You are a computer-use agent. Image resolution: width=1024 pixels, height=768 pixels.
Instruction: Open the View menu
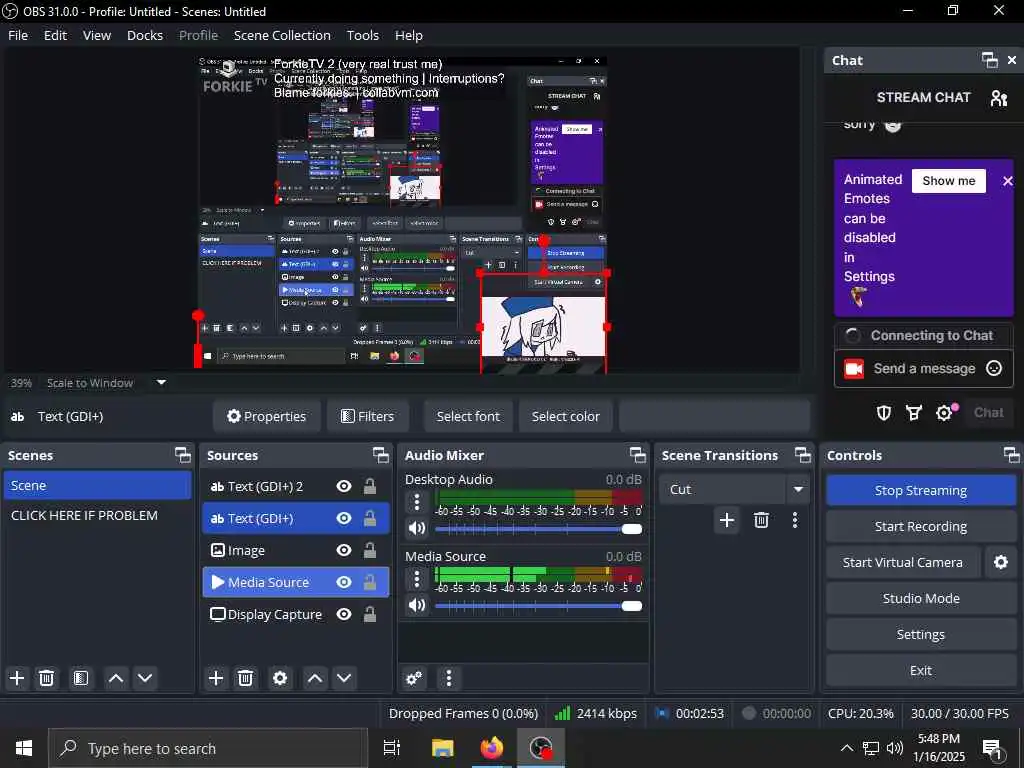pos(97,35)
